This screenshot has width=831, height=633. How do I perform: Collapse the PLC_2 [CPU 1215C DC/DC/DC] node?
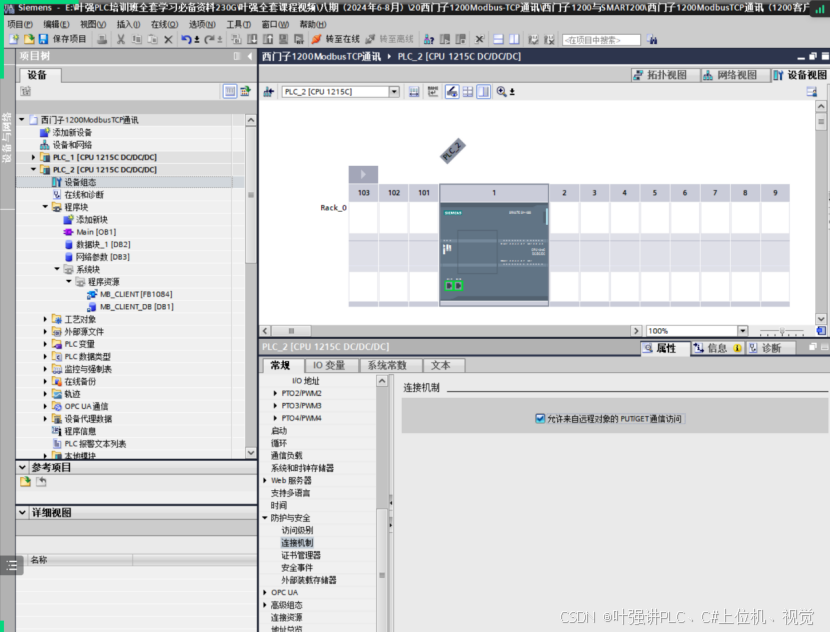(x=33, y=170)
